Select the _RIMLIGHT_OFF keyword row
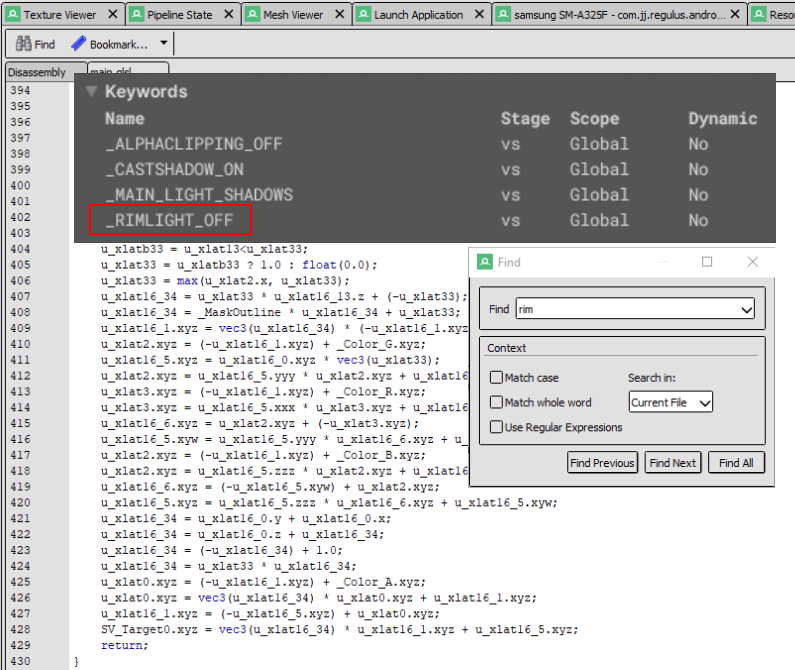Screen dimensions: 795x670 point(170,220)
